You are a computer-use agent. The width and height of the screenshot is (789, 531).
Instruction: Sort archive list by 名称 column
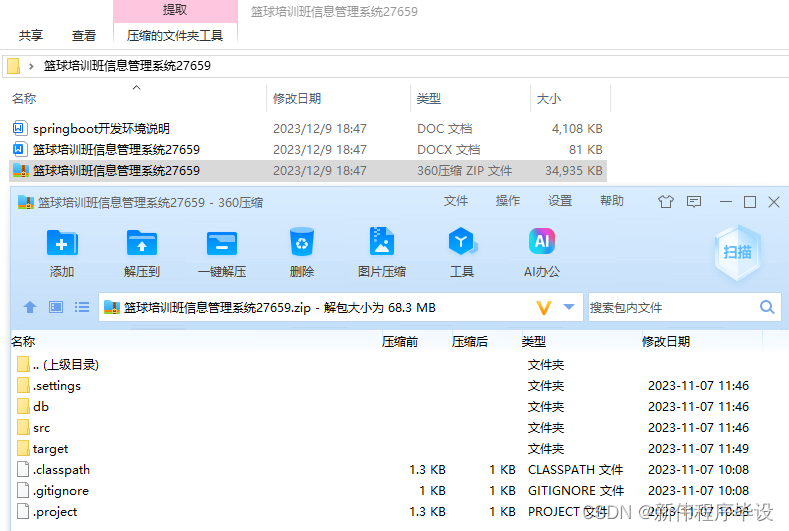23,341
